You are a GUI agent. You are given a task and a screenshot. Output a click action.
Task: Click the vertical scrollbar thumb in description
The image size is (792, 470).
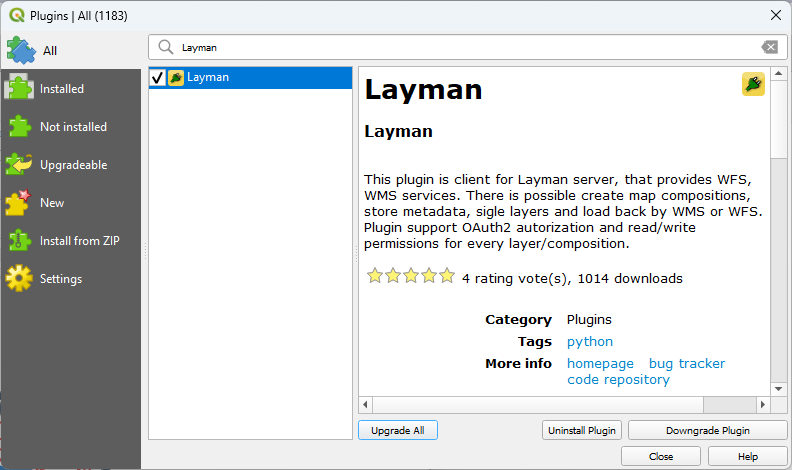778,120
